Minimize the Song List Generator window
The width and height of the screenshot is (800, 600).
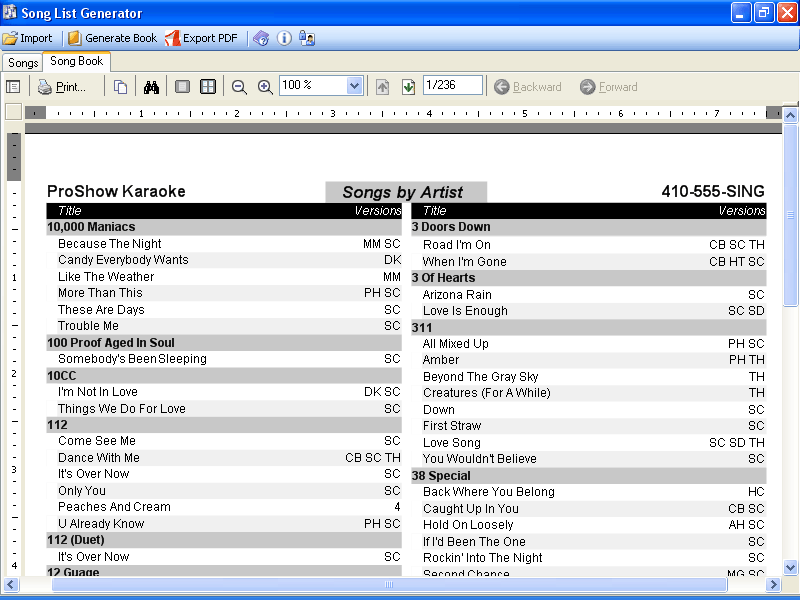(x=741, y=13)
